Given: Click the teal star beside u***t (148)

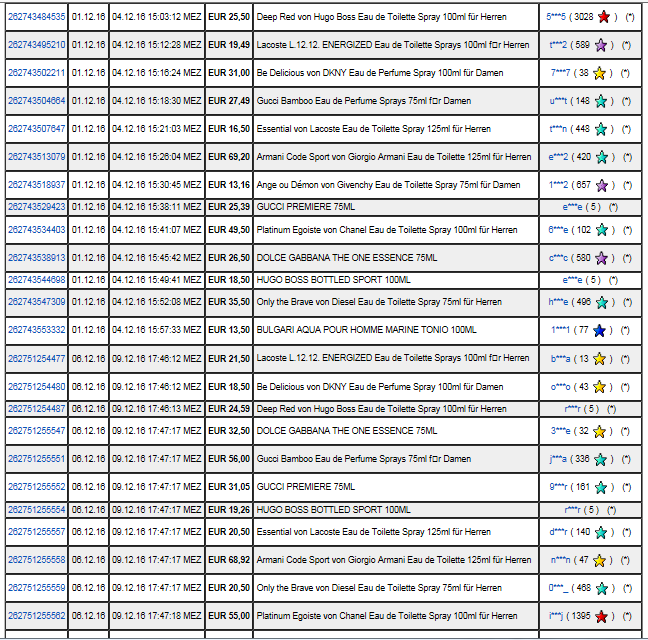Looking at the screenshot, I should 600,101.
